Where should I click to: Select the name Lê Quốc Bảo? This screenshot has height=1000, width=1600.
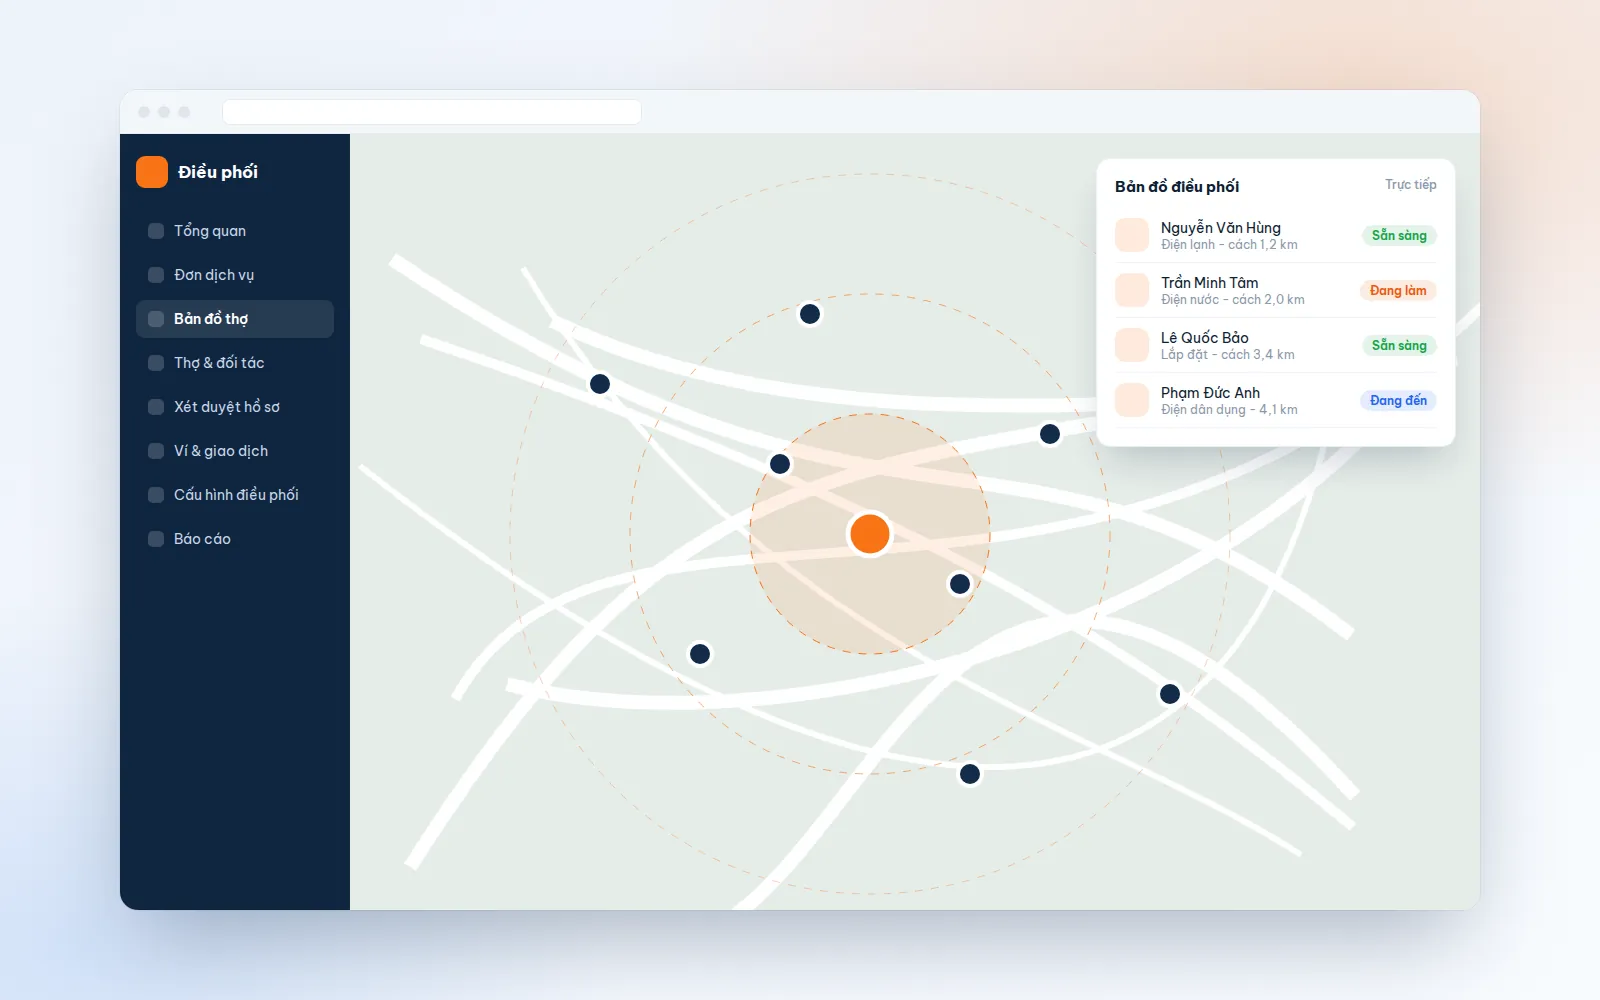[1204, 338]
